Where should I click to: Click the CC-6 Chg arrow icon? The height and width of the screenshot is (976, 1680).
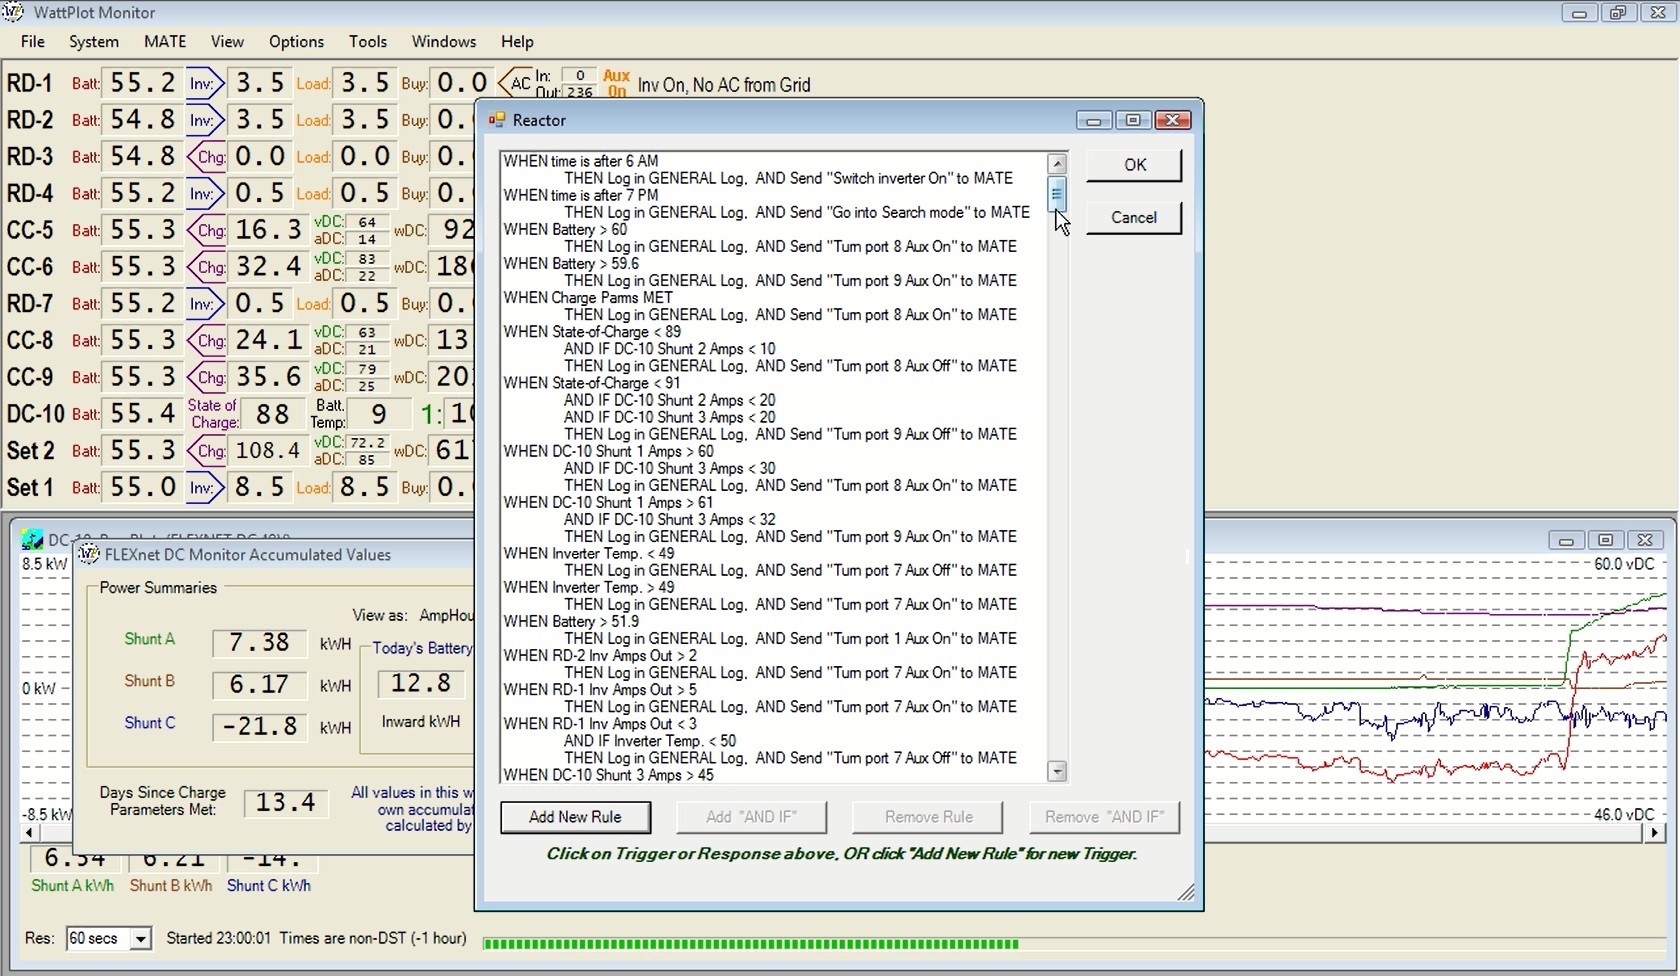[207, 267]
